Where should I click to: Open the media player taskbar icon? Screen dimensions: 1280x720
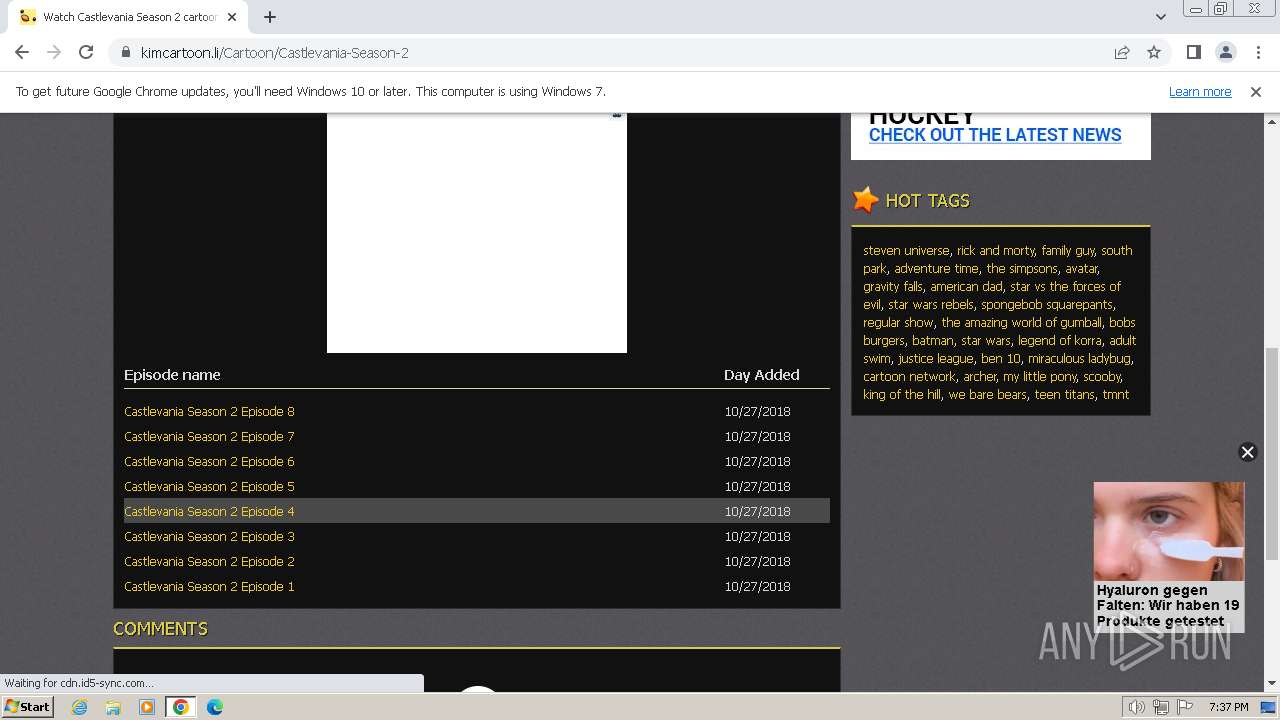tap(147, 707)
